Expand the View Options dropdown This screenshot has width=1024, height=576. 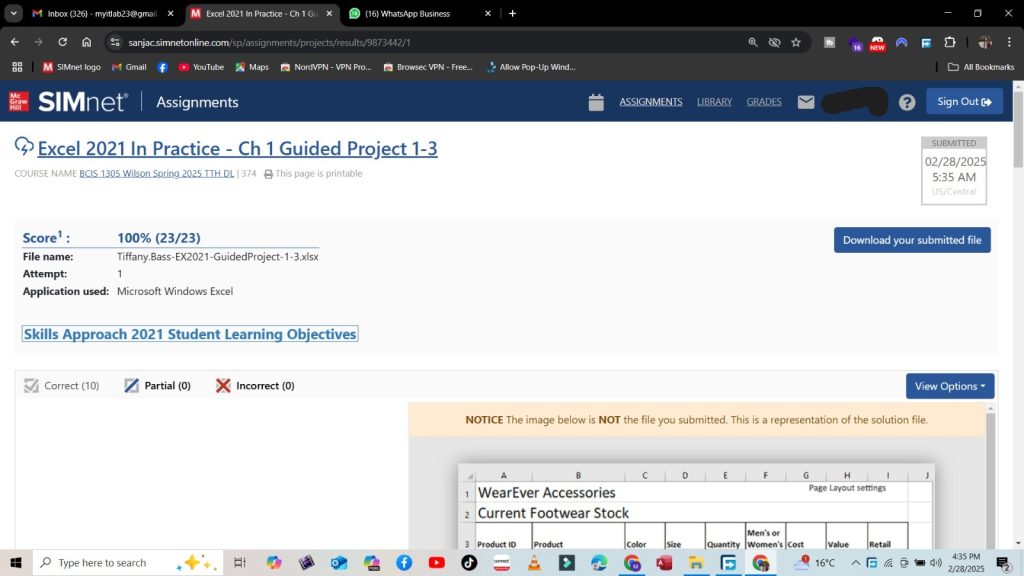950,386
